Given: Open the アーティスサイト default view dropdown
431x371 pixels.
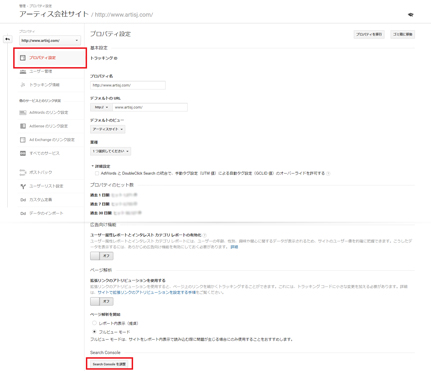Looking at the screenshot, I should click(108, 129).
